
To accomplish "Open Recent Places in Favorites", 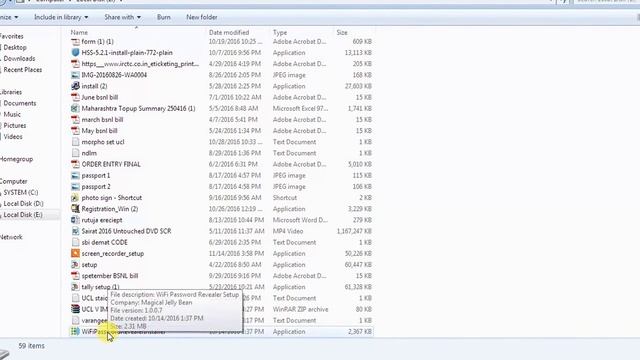I will click(22, 70).
